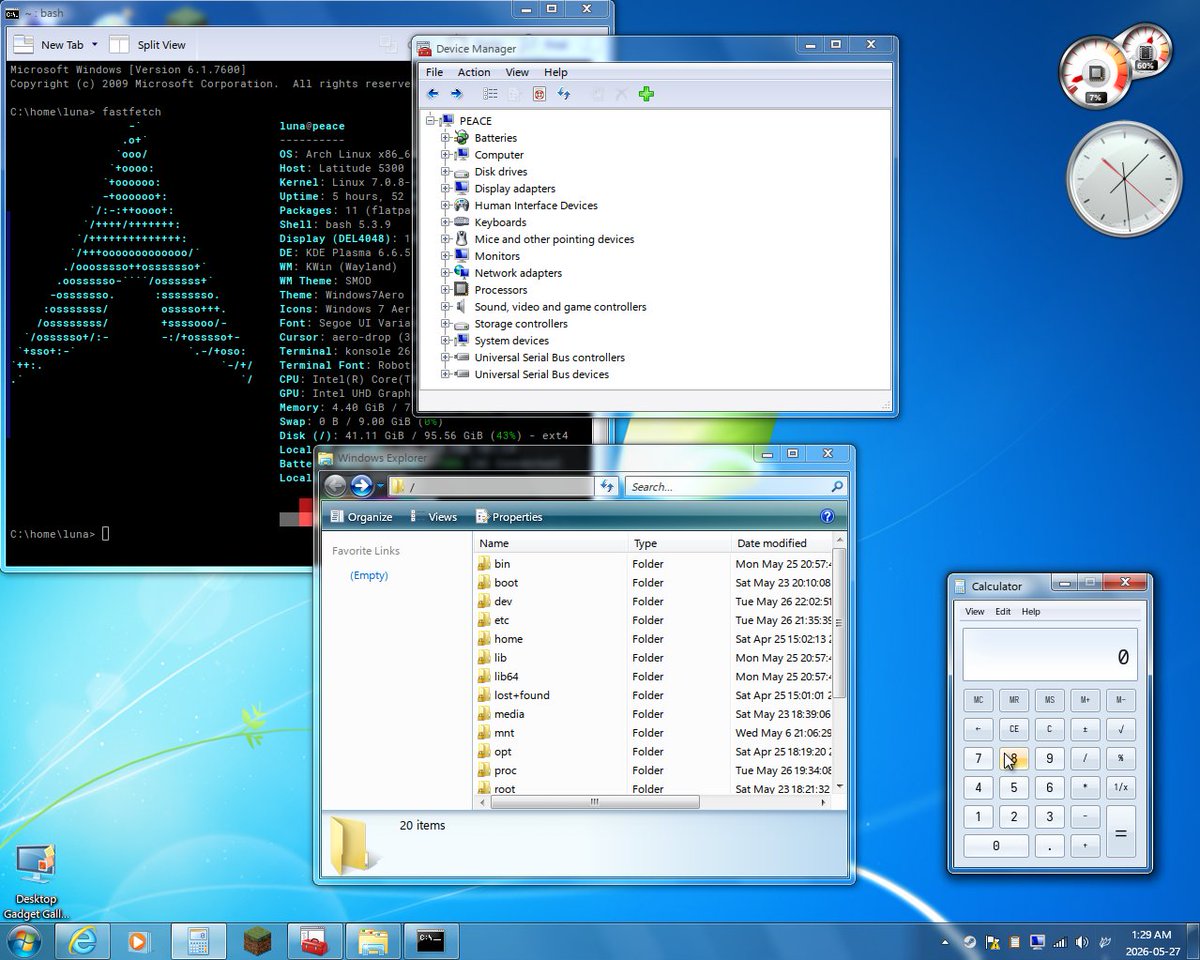Show hidden tray icons arrow
This screenshot has width=1200, height=960.
(946, 942)
